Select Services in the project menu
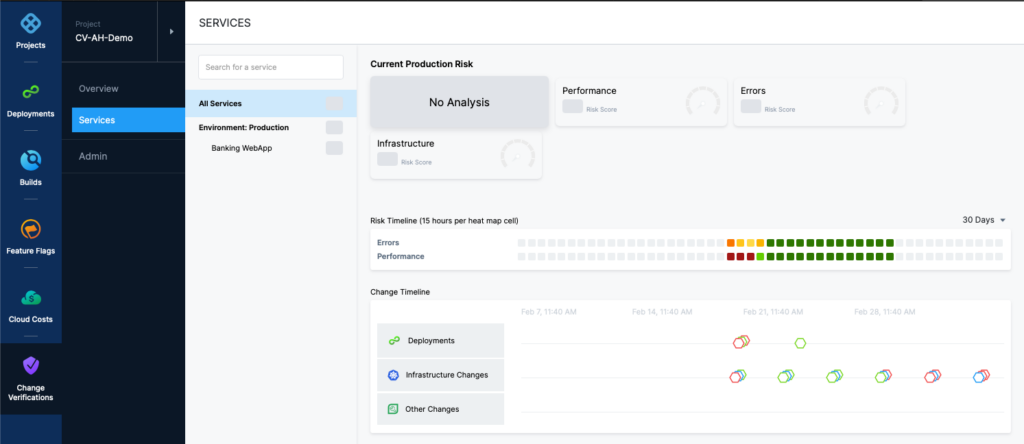This screenshot has width=1024, height=444. coord(129,120)
